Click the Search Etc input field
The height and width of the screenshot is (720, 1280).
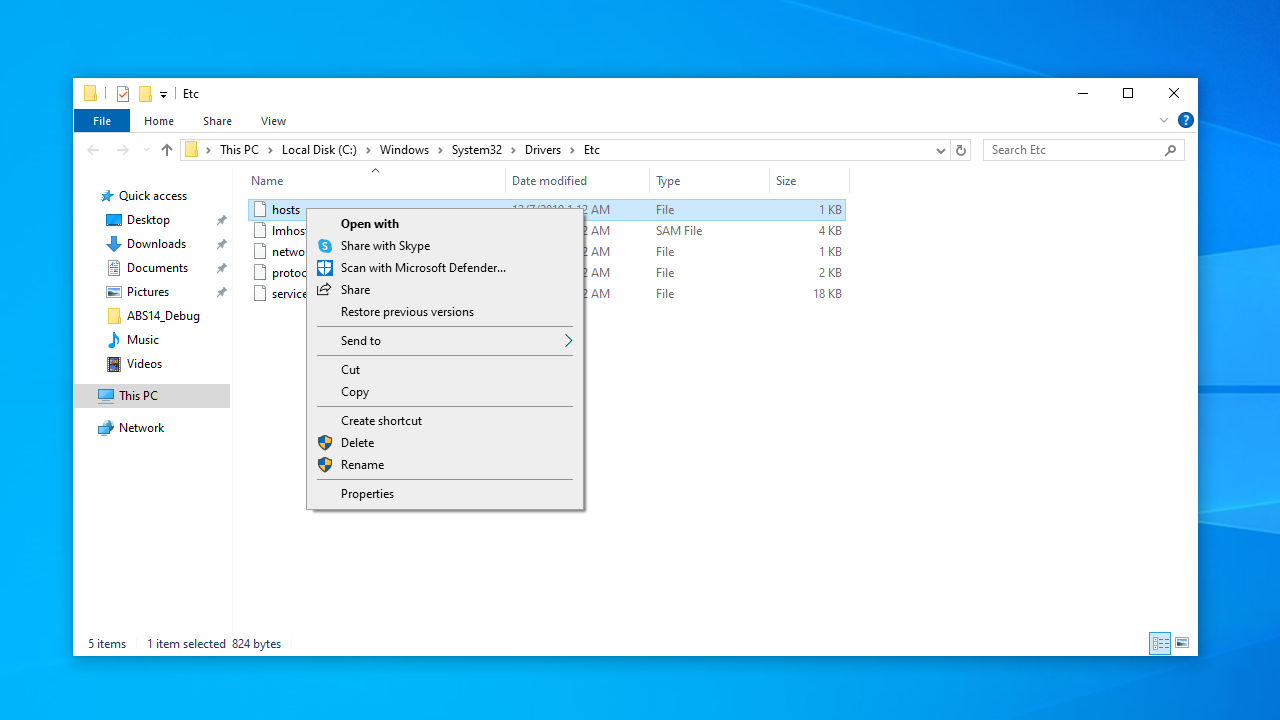click(x=1070, y=150)
